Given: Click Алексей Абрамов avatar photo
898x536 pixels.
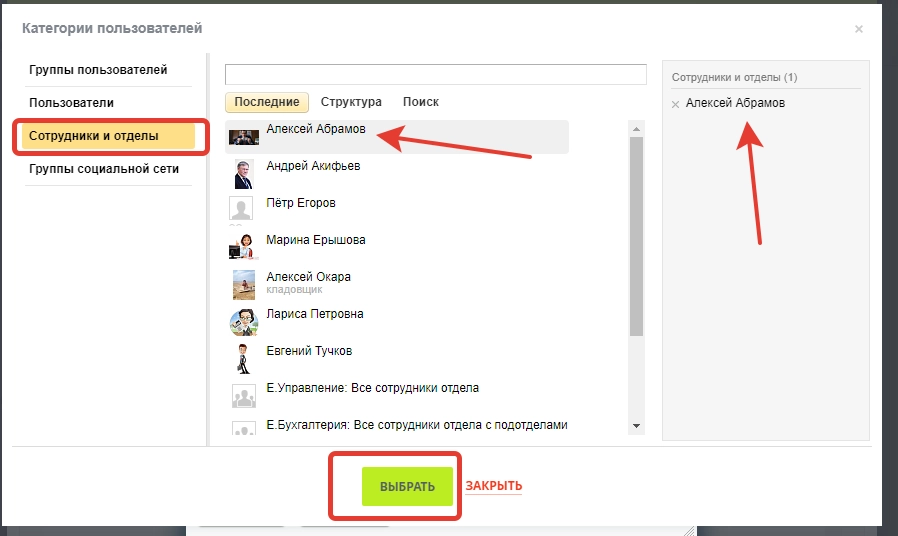Looking at the screenshot, I should [x=242, y=137].
